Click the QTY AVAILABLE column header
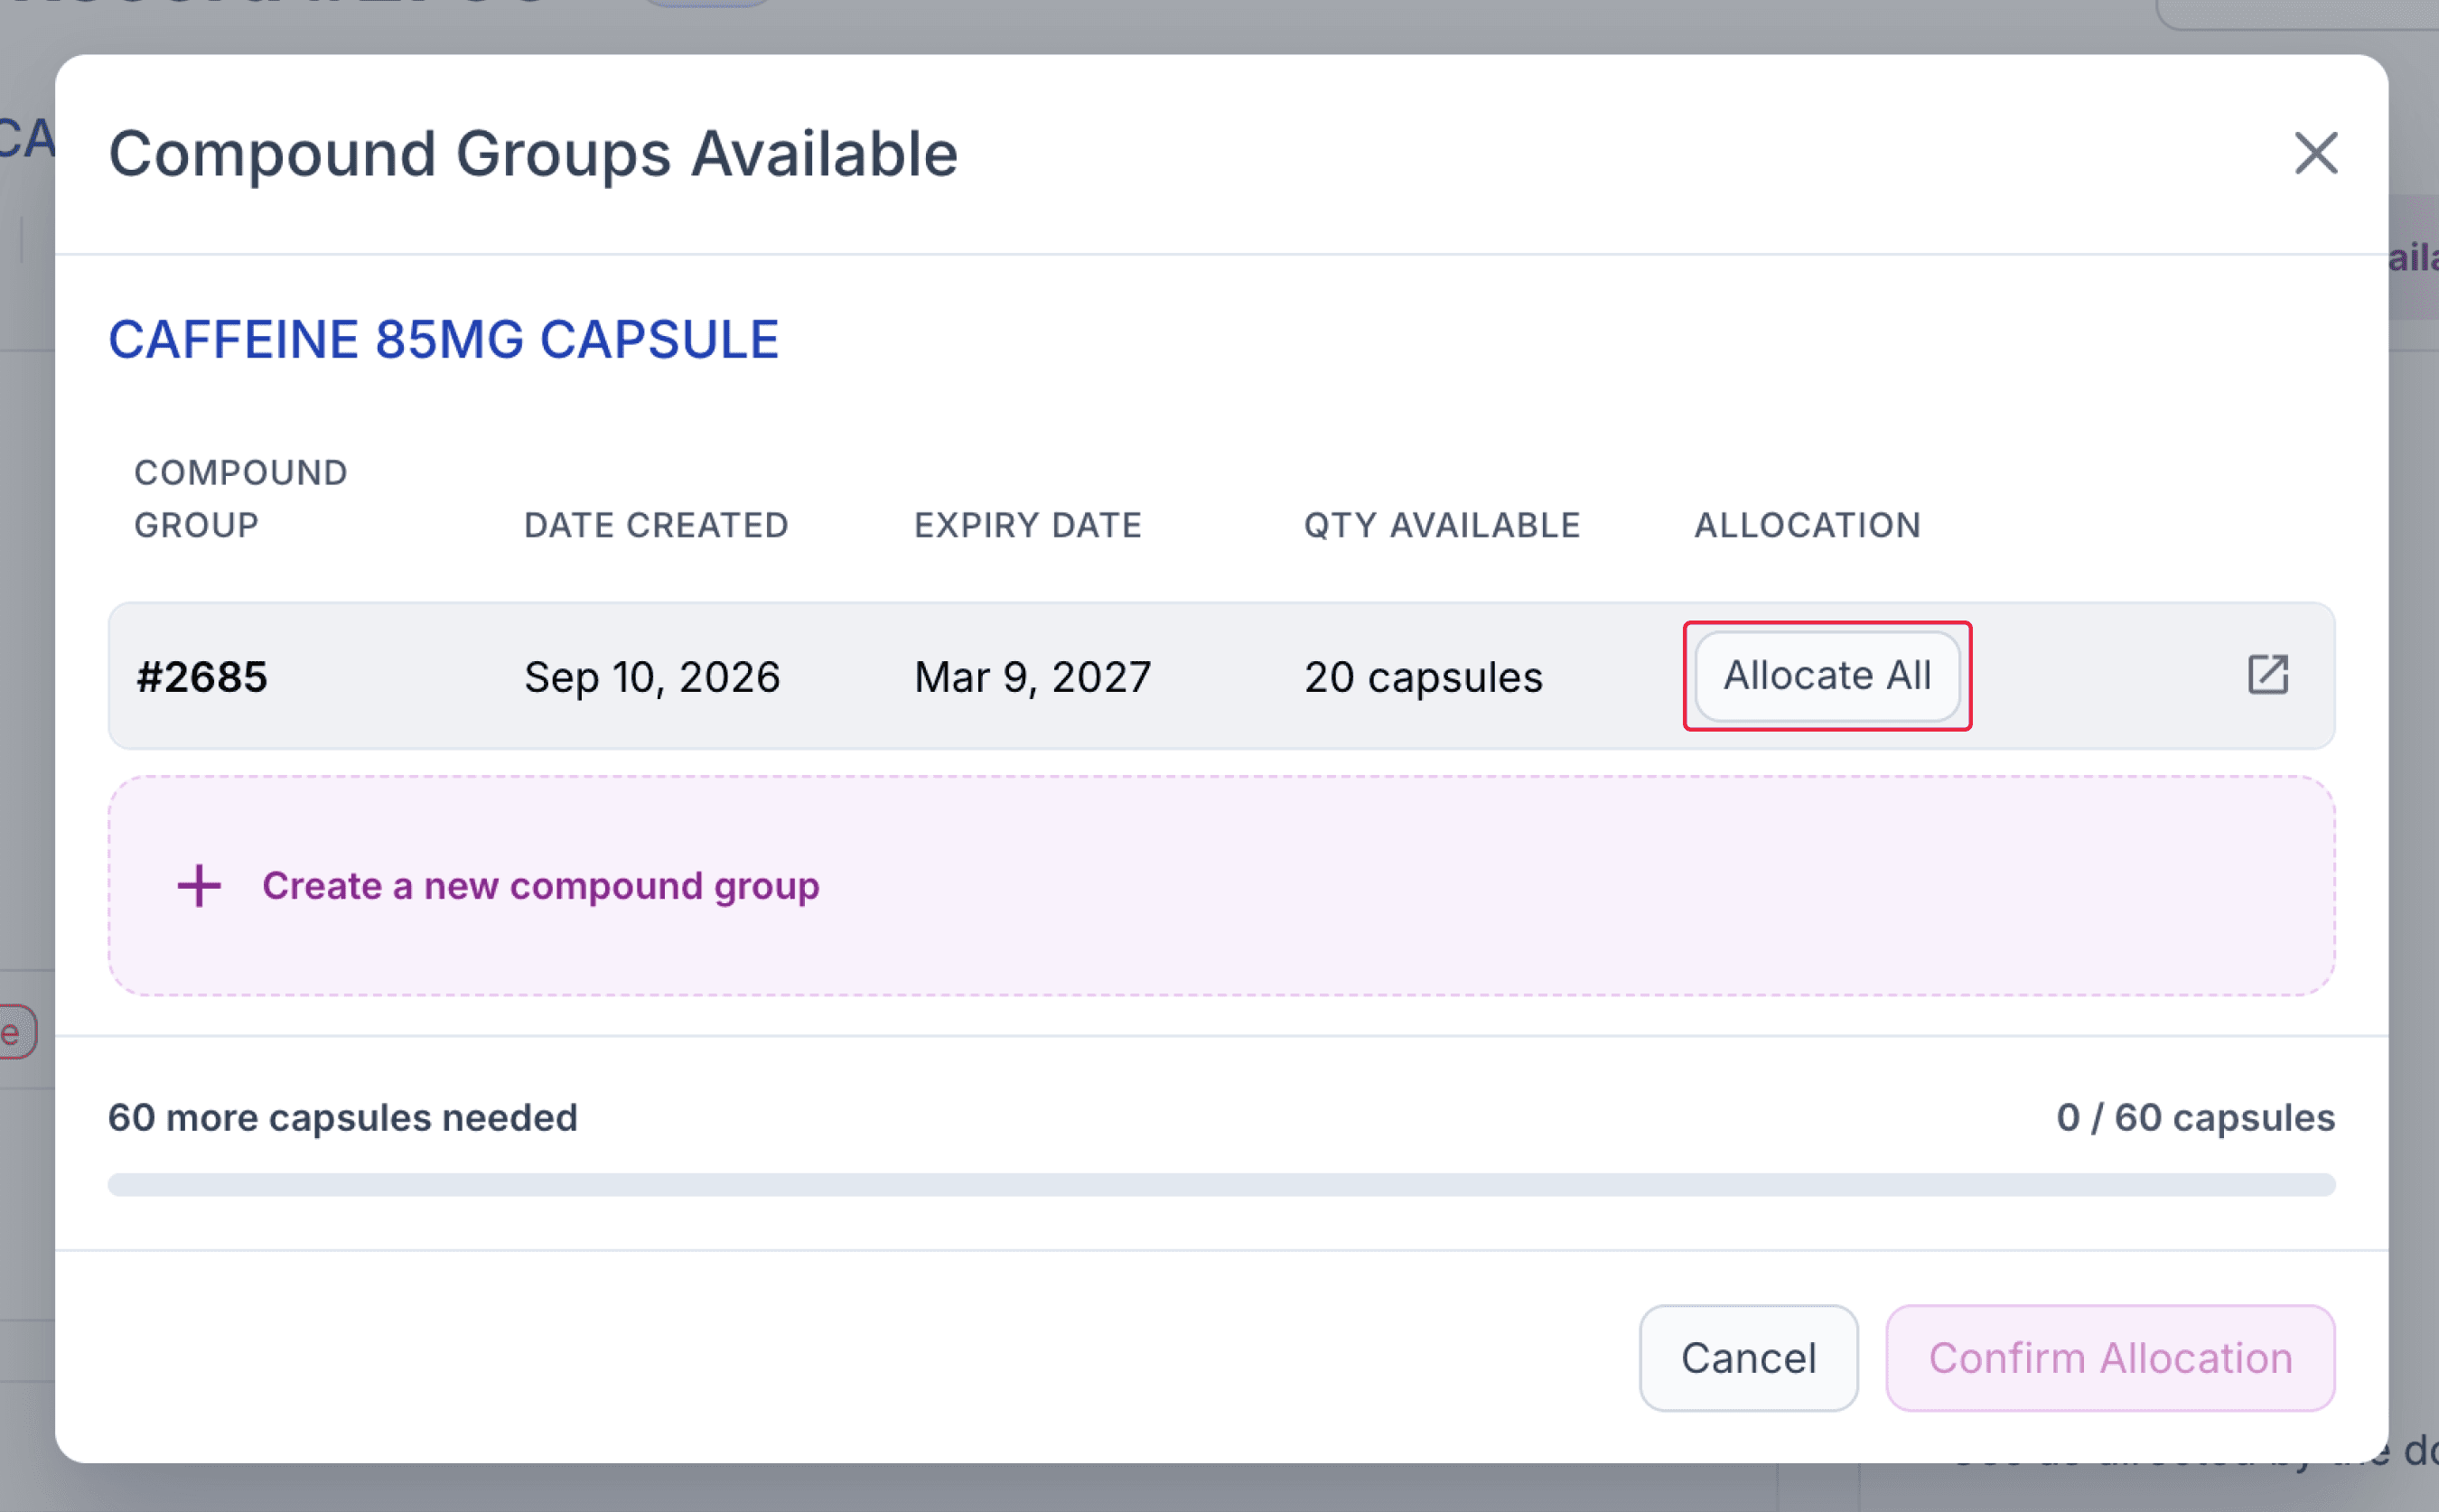This screenshot has width=2439, height=1512. (x=1442, y=525)
